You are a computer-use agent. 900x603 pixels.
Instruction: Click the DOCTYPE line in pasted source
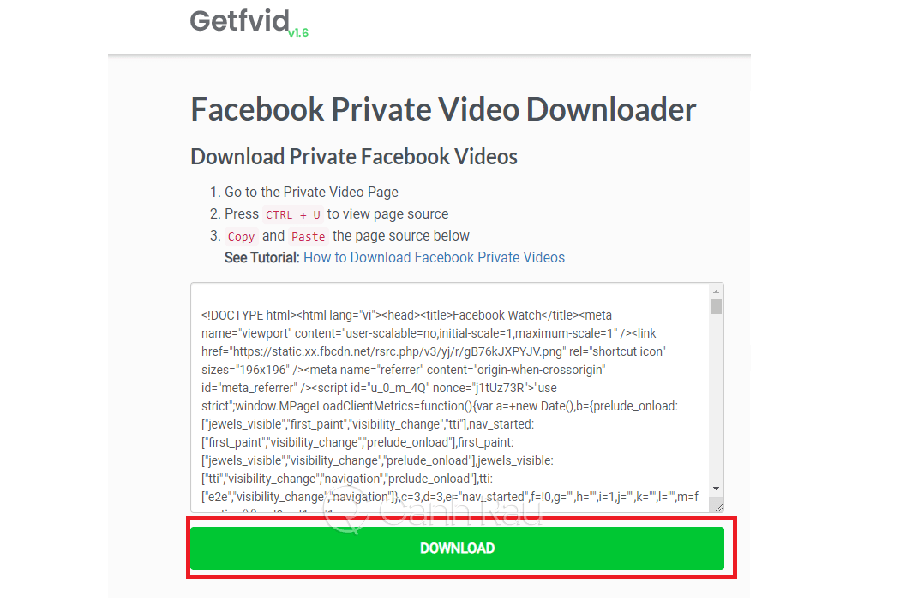(406, 315)
